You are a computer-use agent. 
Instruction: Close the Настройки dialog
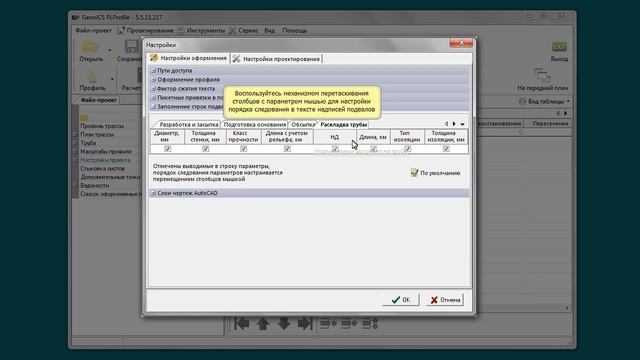461,42
